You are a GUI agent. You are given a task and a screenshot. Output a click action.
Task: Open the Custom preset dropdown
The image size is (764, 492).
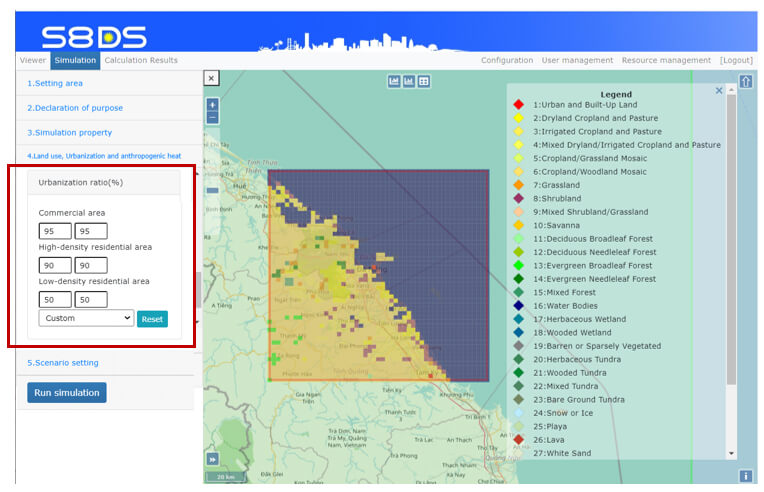pyautogui.click(x=85, y=318)
